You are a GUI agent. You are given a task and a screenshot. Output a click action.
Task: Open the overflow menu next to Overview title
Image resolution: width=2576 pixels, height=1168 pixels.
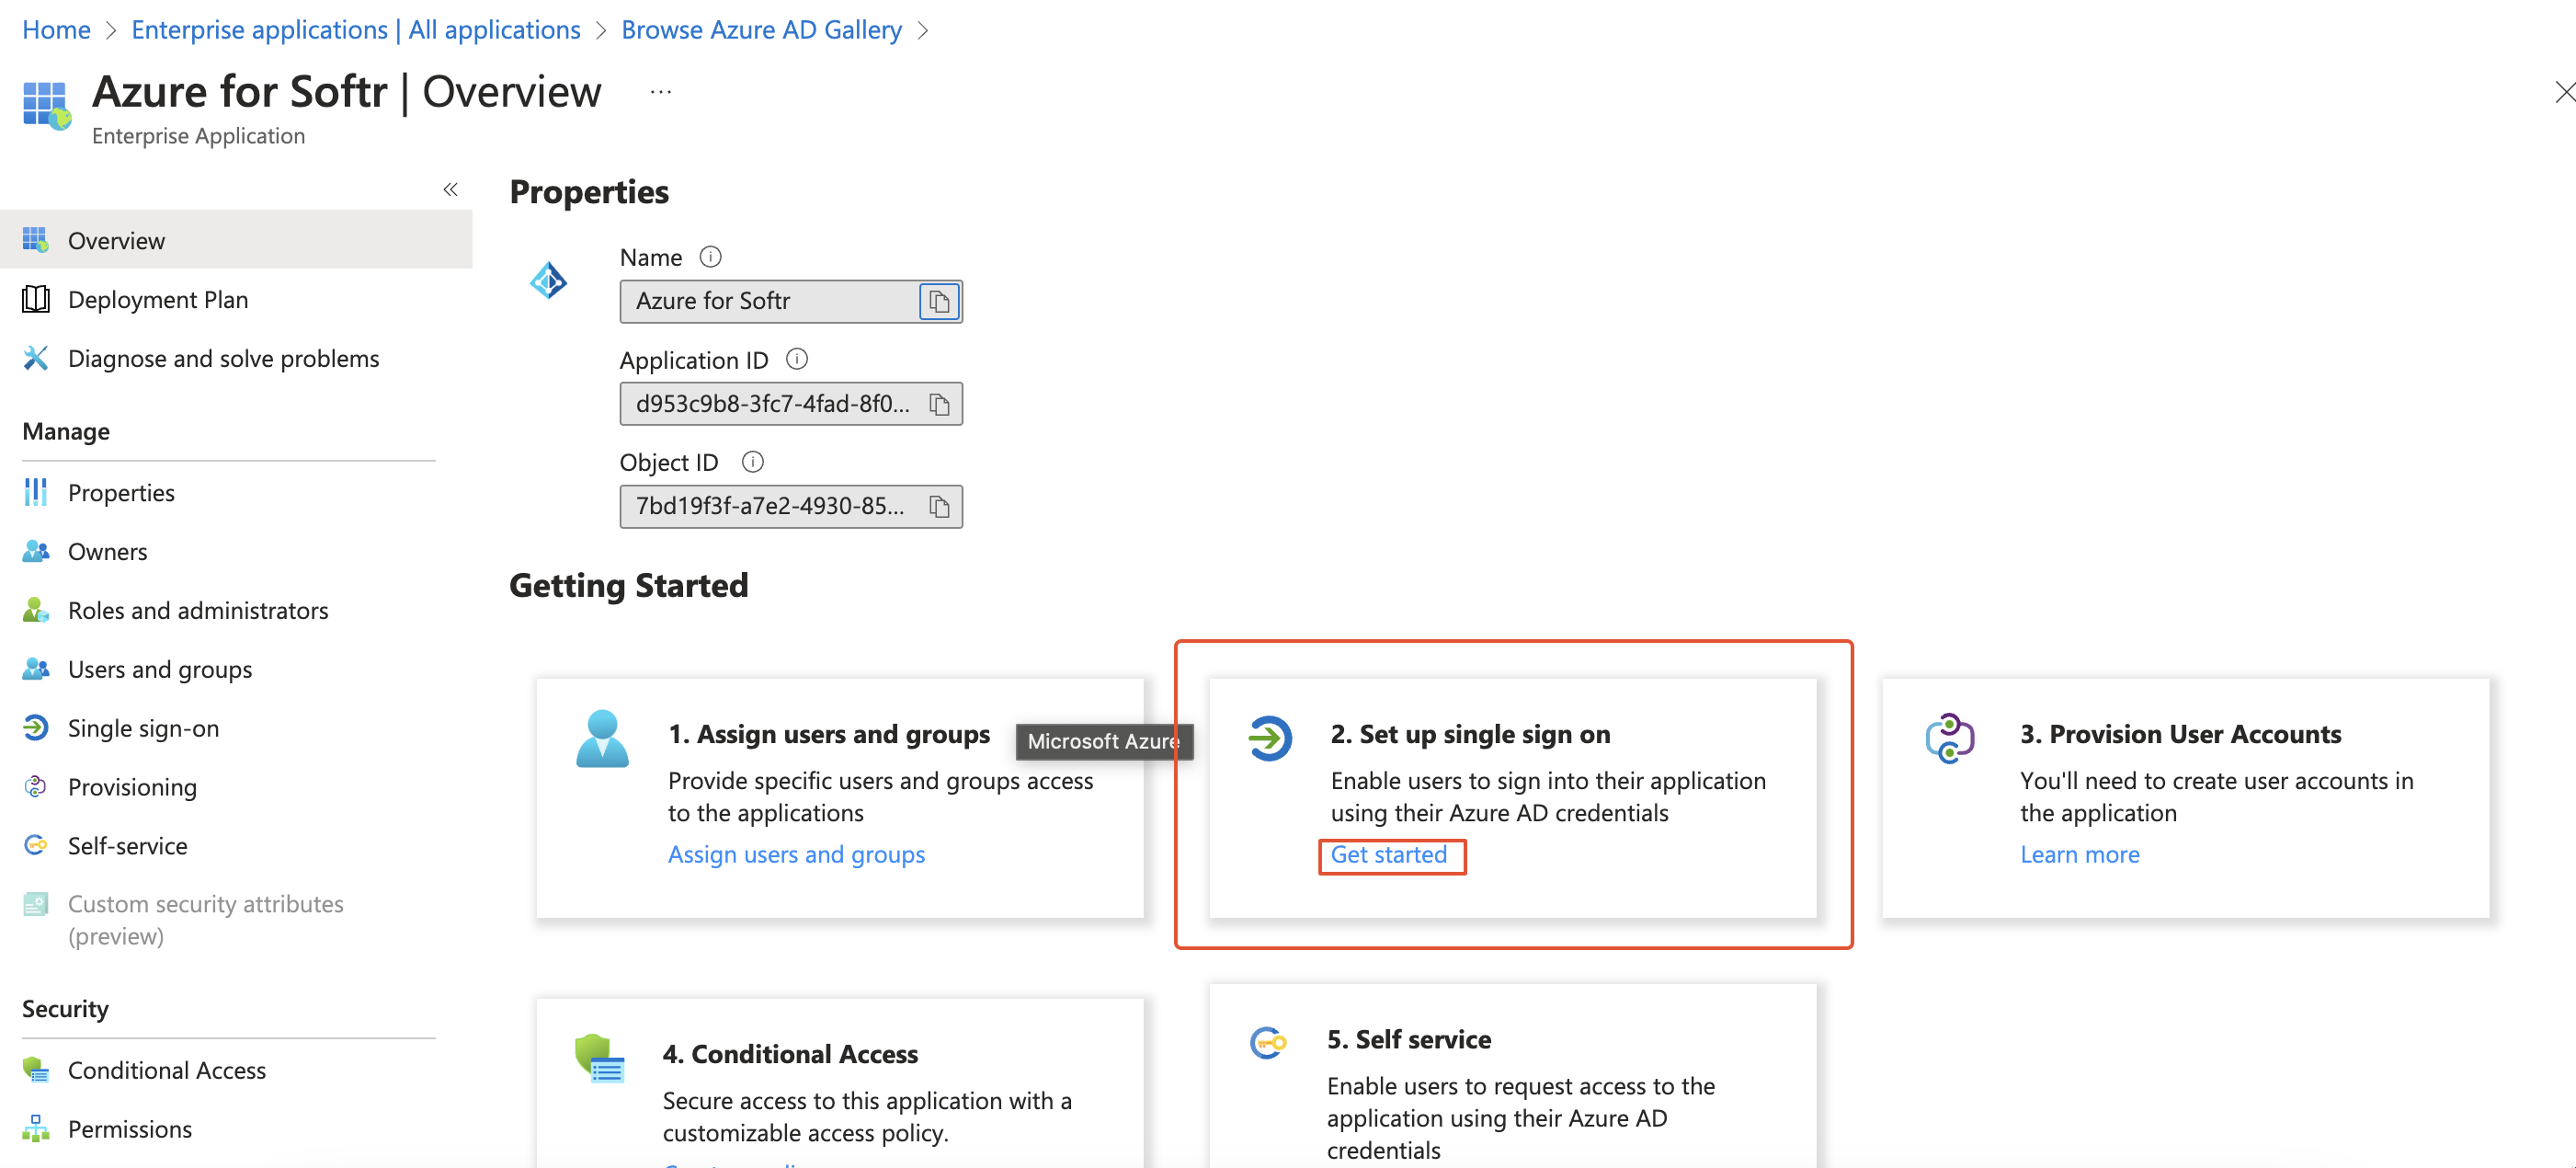[x=660, y=91]
